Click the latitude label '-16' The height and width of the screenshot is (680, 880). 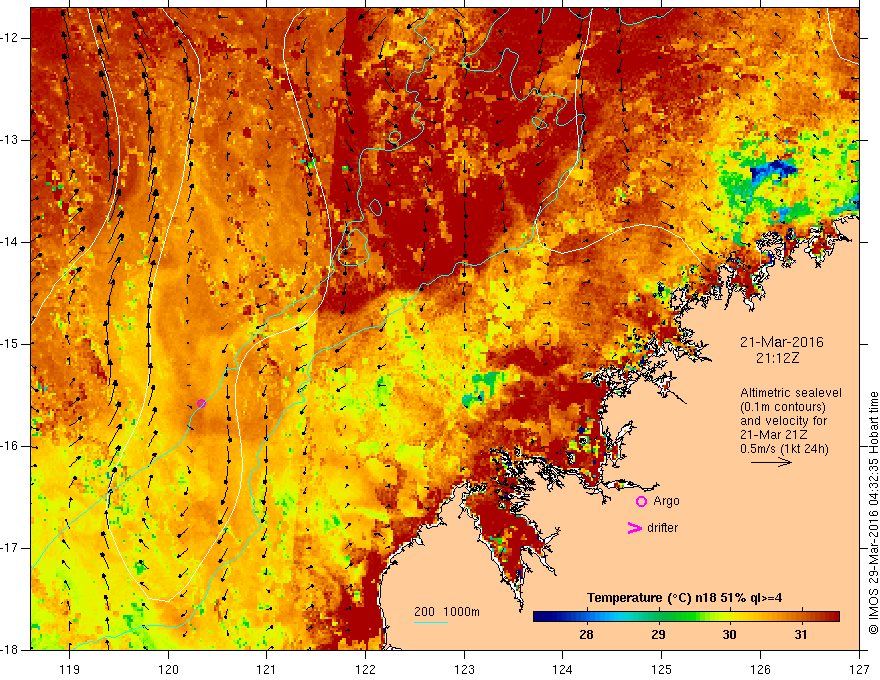point(11,446)
